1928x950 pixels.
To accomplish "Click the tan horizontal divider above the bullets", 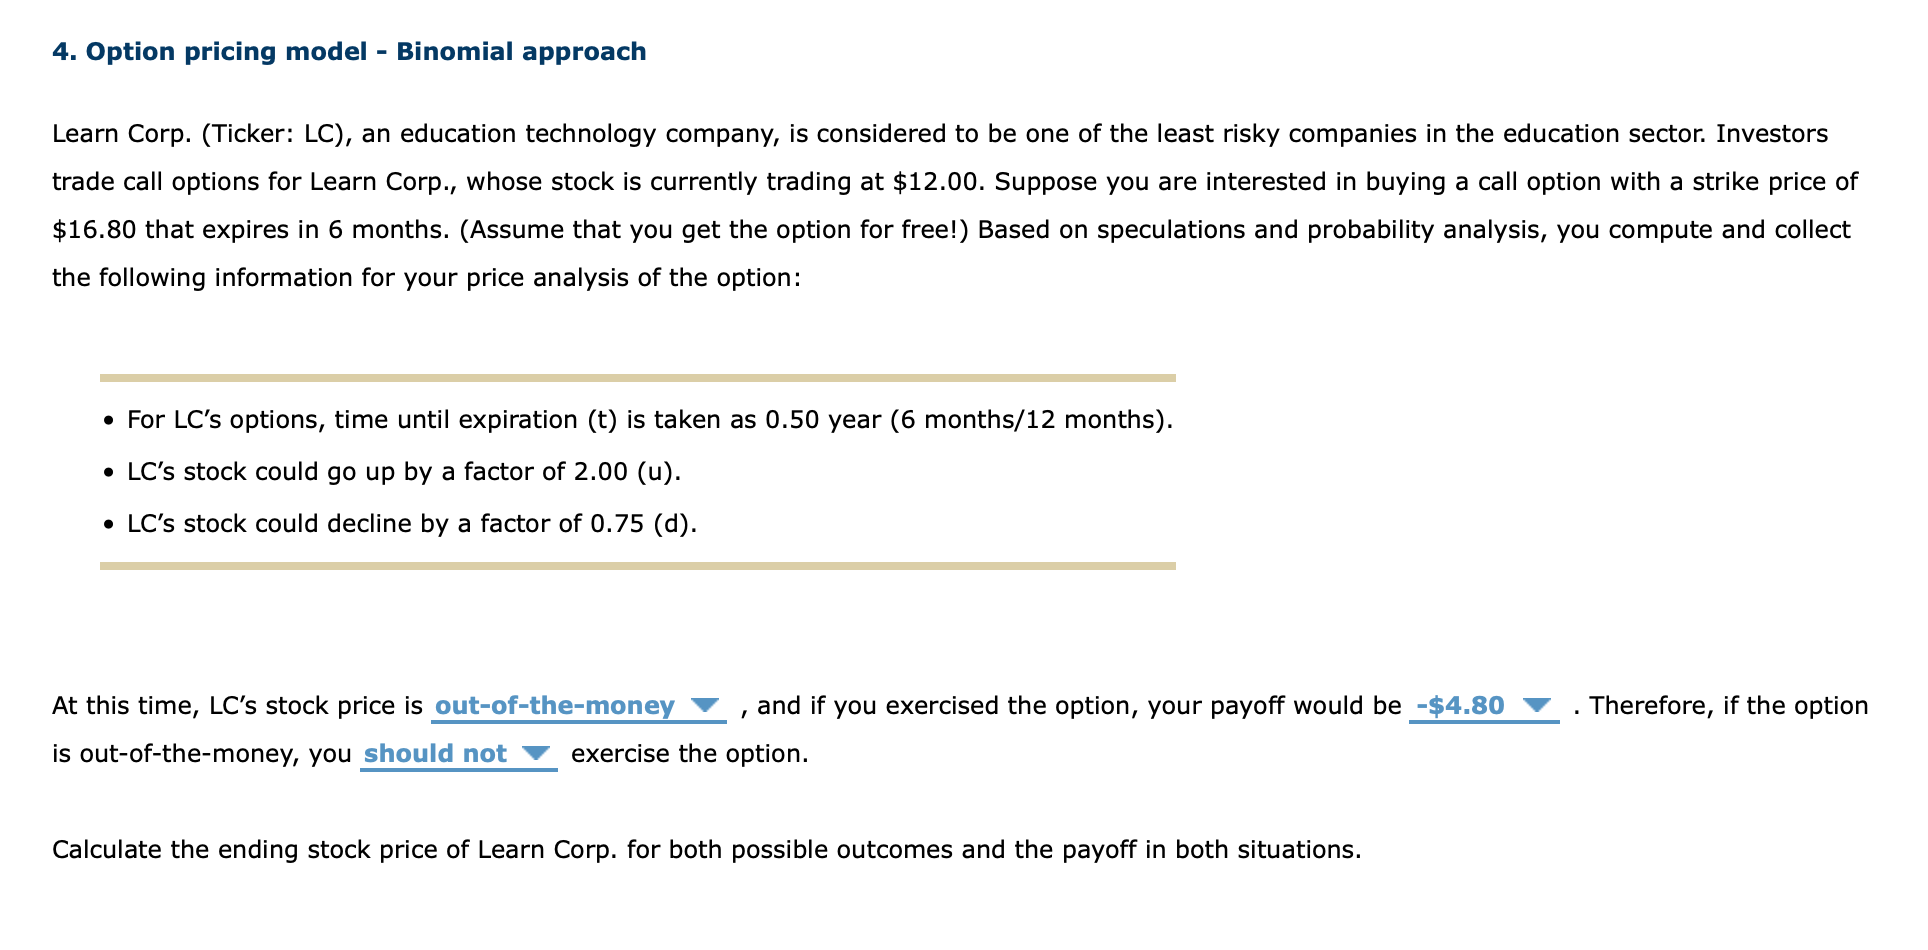I will (x=637, y=377).
